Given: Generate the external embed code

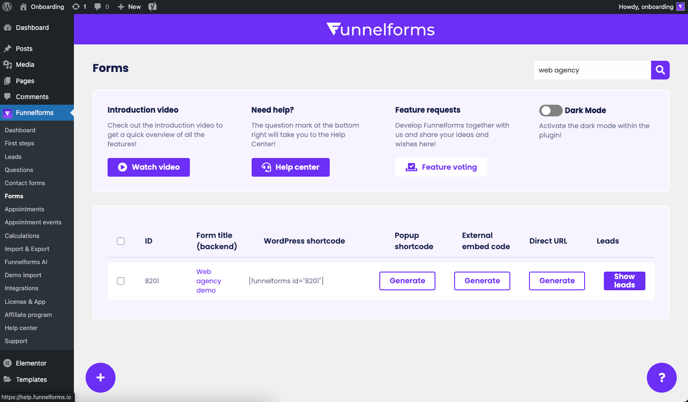Looking at the screenshot, I should pyautogui.click(x=482, y=281).
